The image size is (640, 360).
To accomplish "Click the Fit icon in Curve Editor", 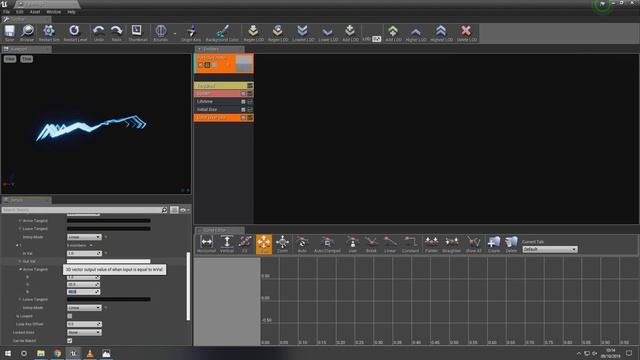I will click(245, 244).
